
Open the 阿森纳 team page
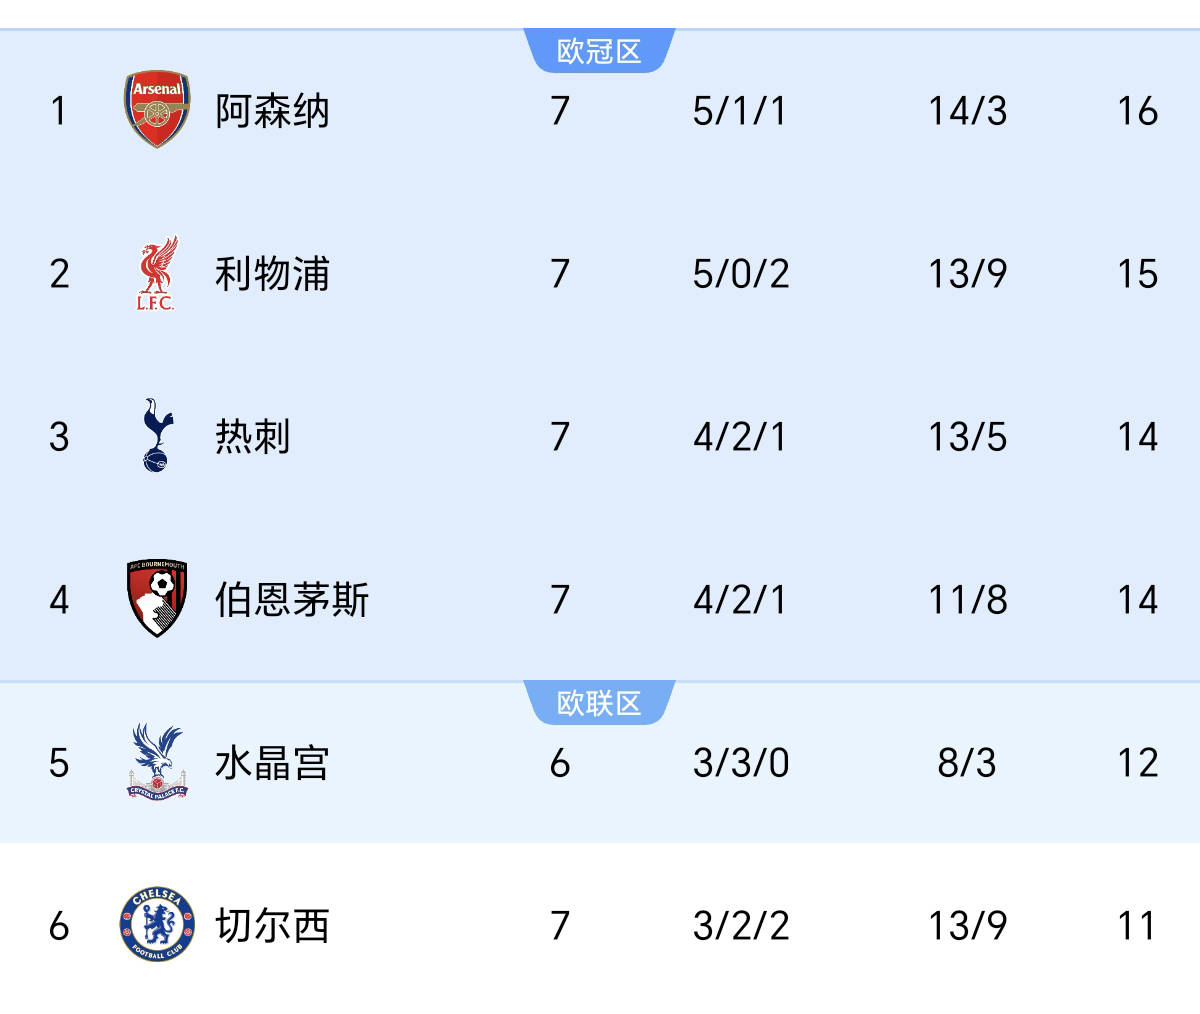[272, 111]
